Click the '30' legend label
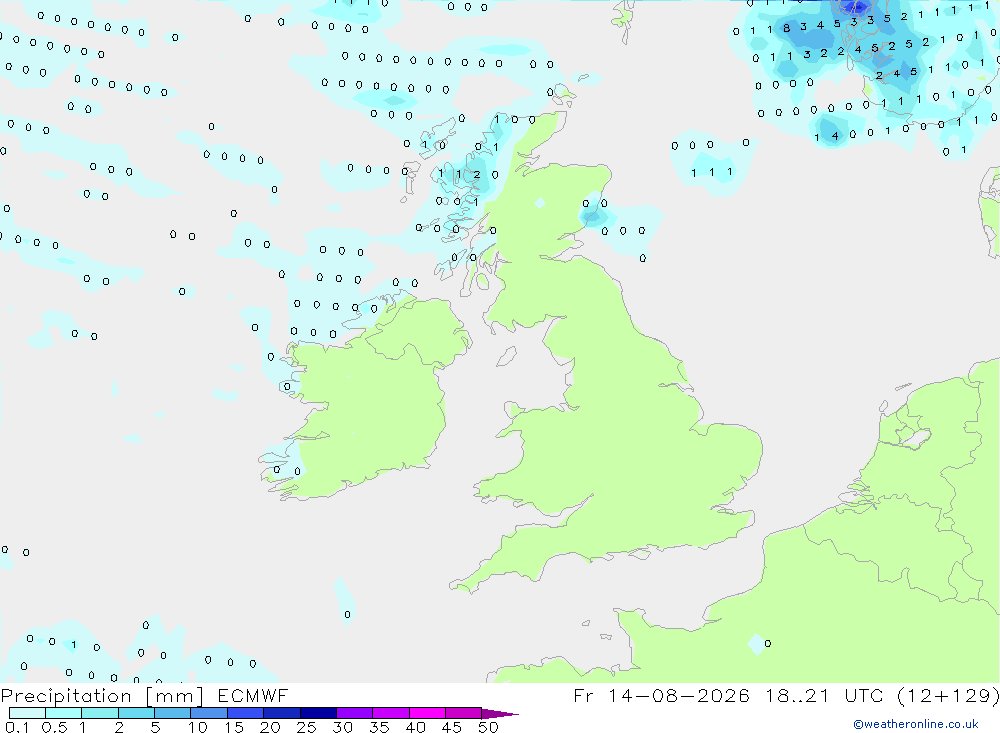 [342, 727]
